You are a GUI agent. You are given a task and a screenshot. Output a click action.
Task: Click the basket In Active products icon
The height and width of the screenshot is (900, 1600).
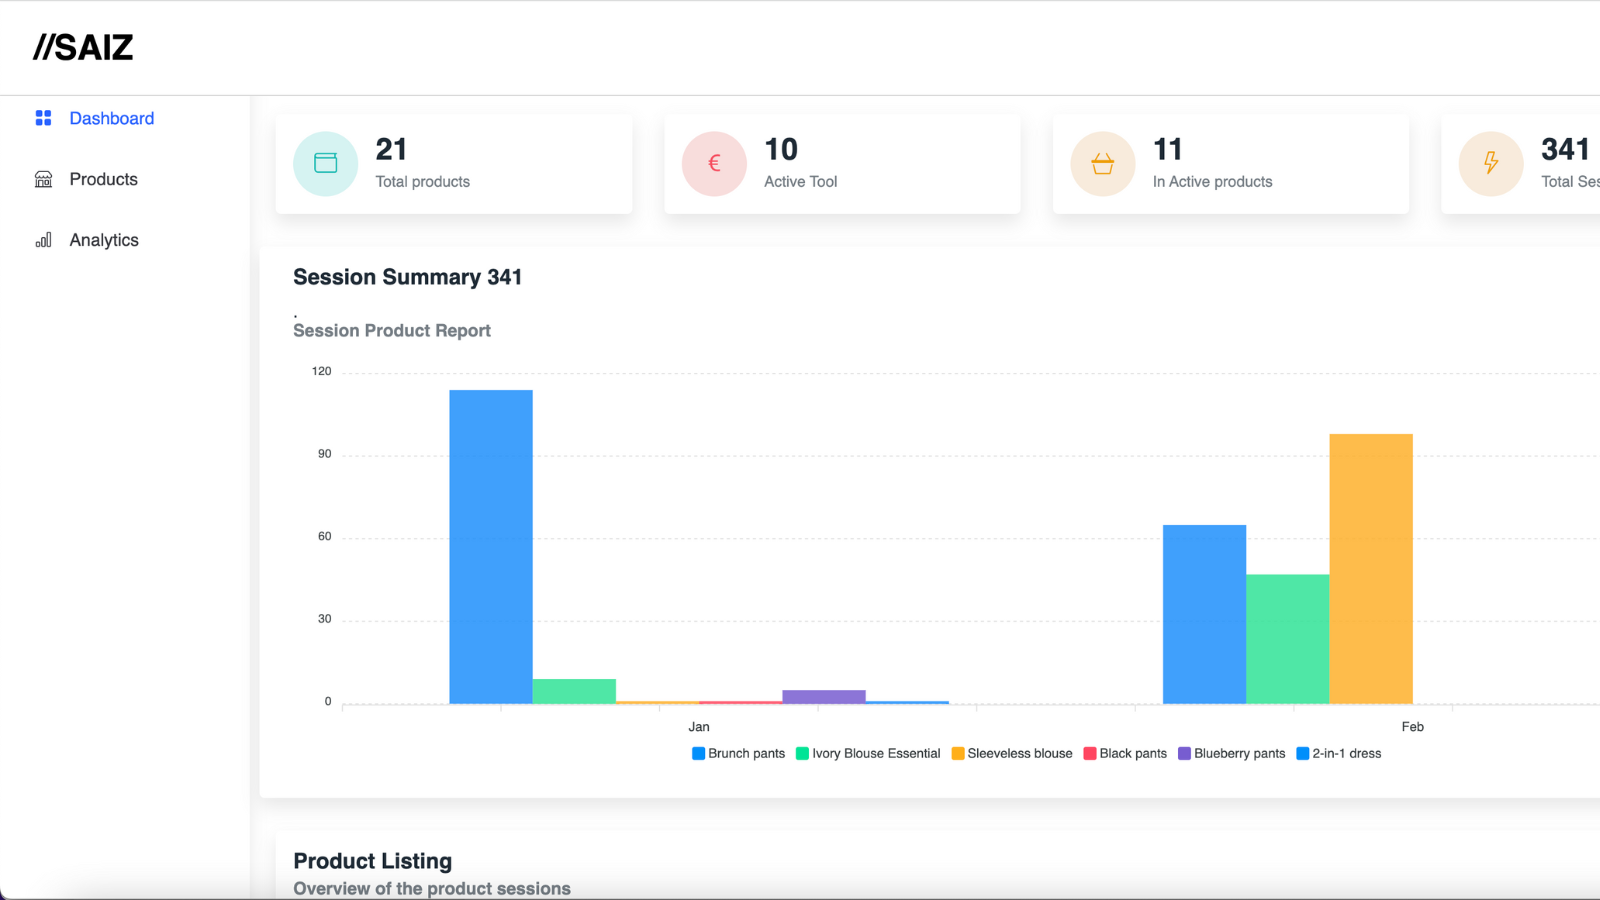tap(1102, 163)
